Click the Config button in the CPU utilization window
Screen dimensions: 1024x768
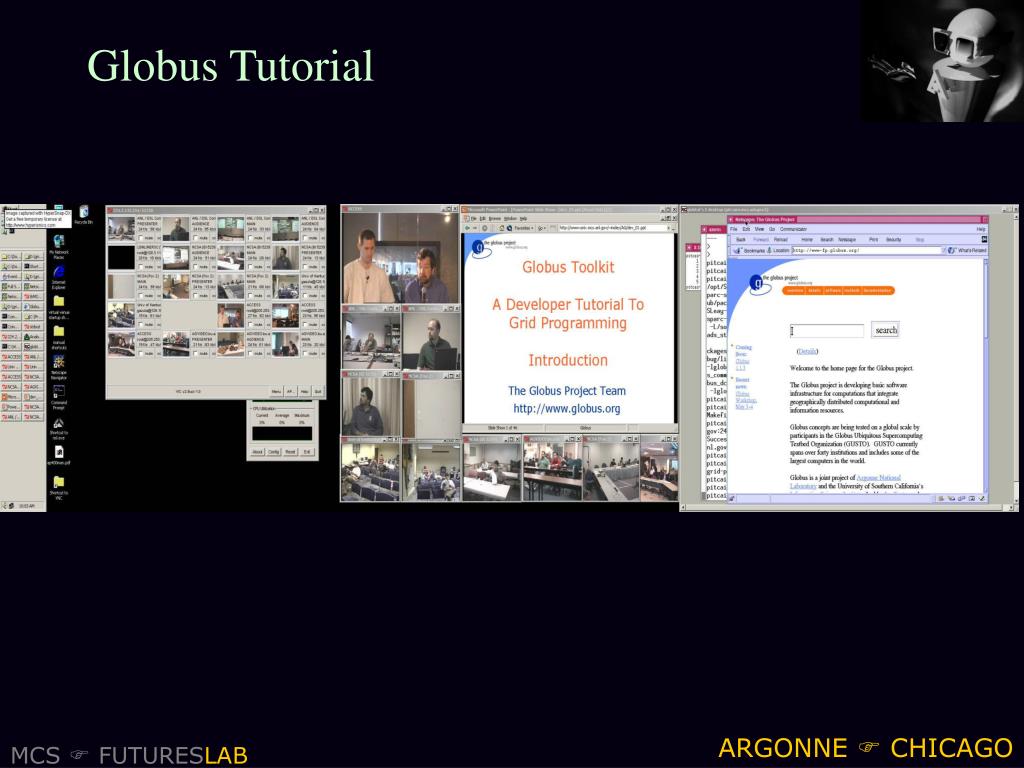tap(274, 452)
